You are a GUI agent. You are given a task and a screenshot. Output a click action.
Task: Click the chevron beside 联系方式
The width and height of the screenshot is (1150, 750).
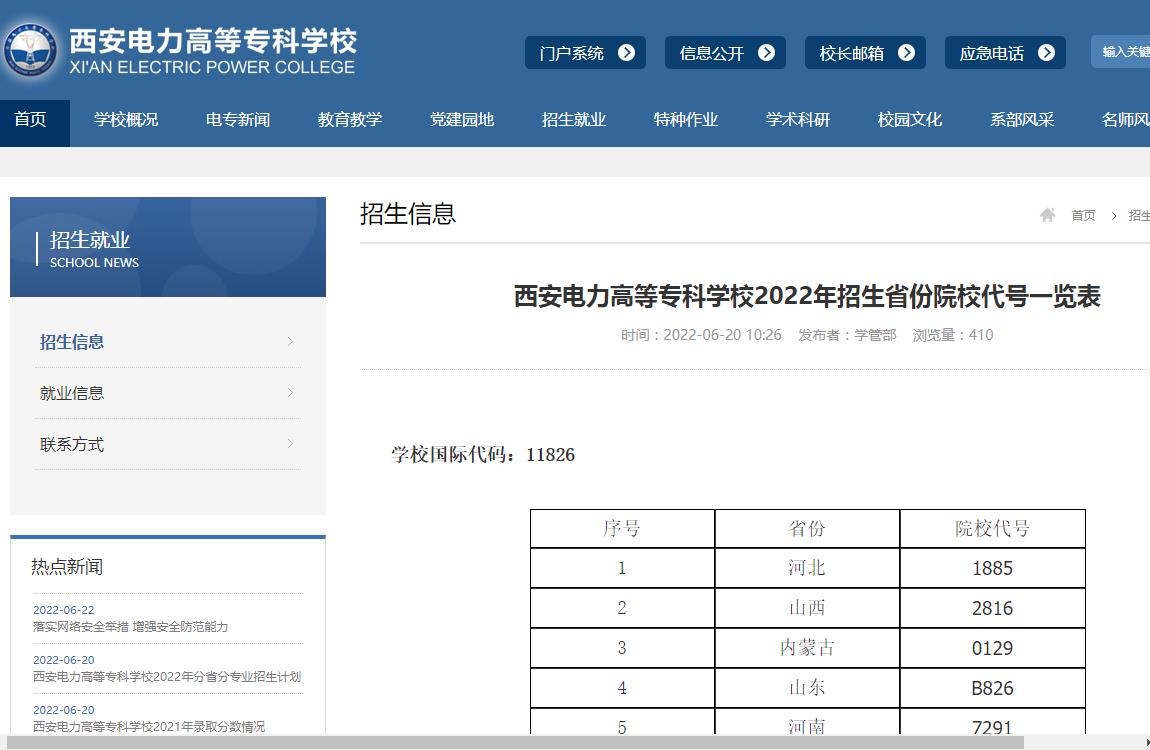[290, 444]
